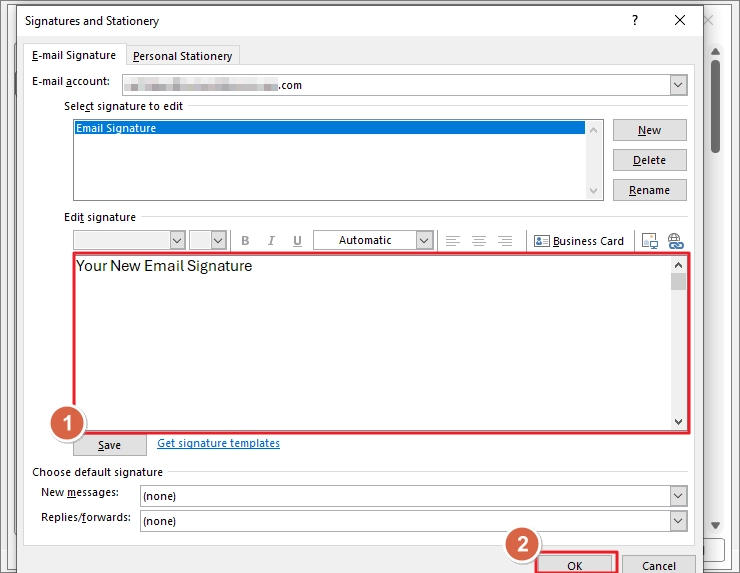Expand the Replies/forwards signature dropdown
This screenshot has width=740, height=573.
tap(678, 521)
